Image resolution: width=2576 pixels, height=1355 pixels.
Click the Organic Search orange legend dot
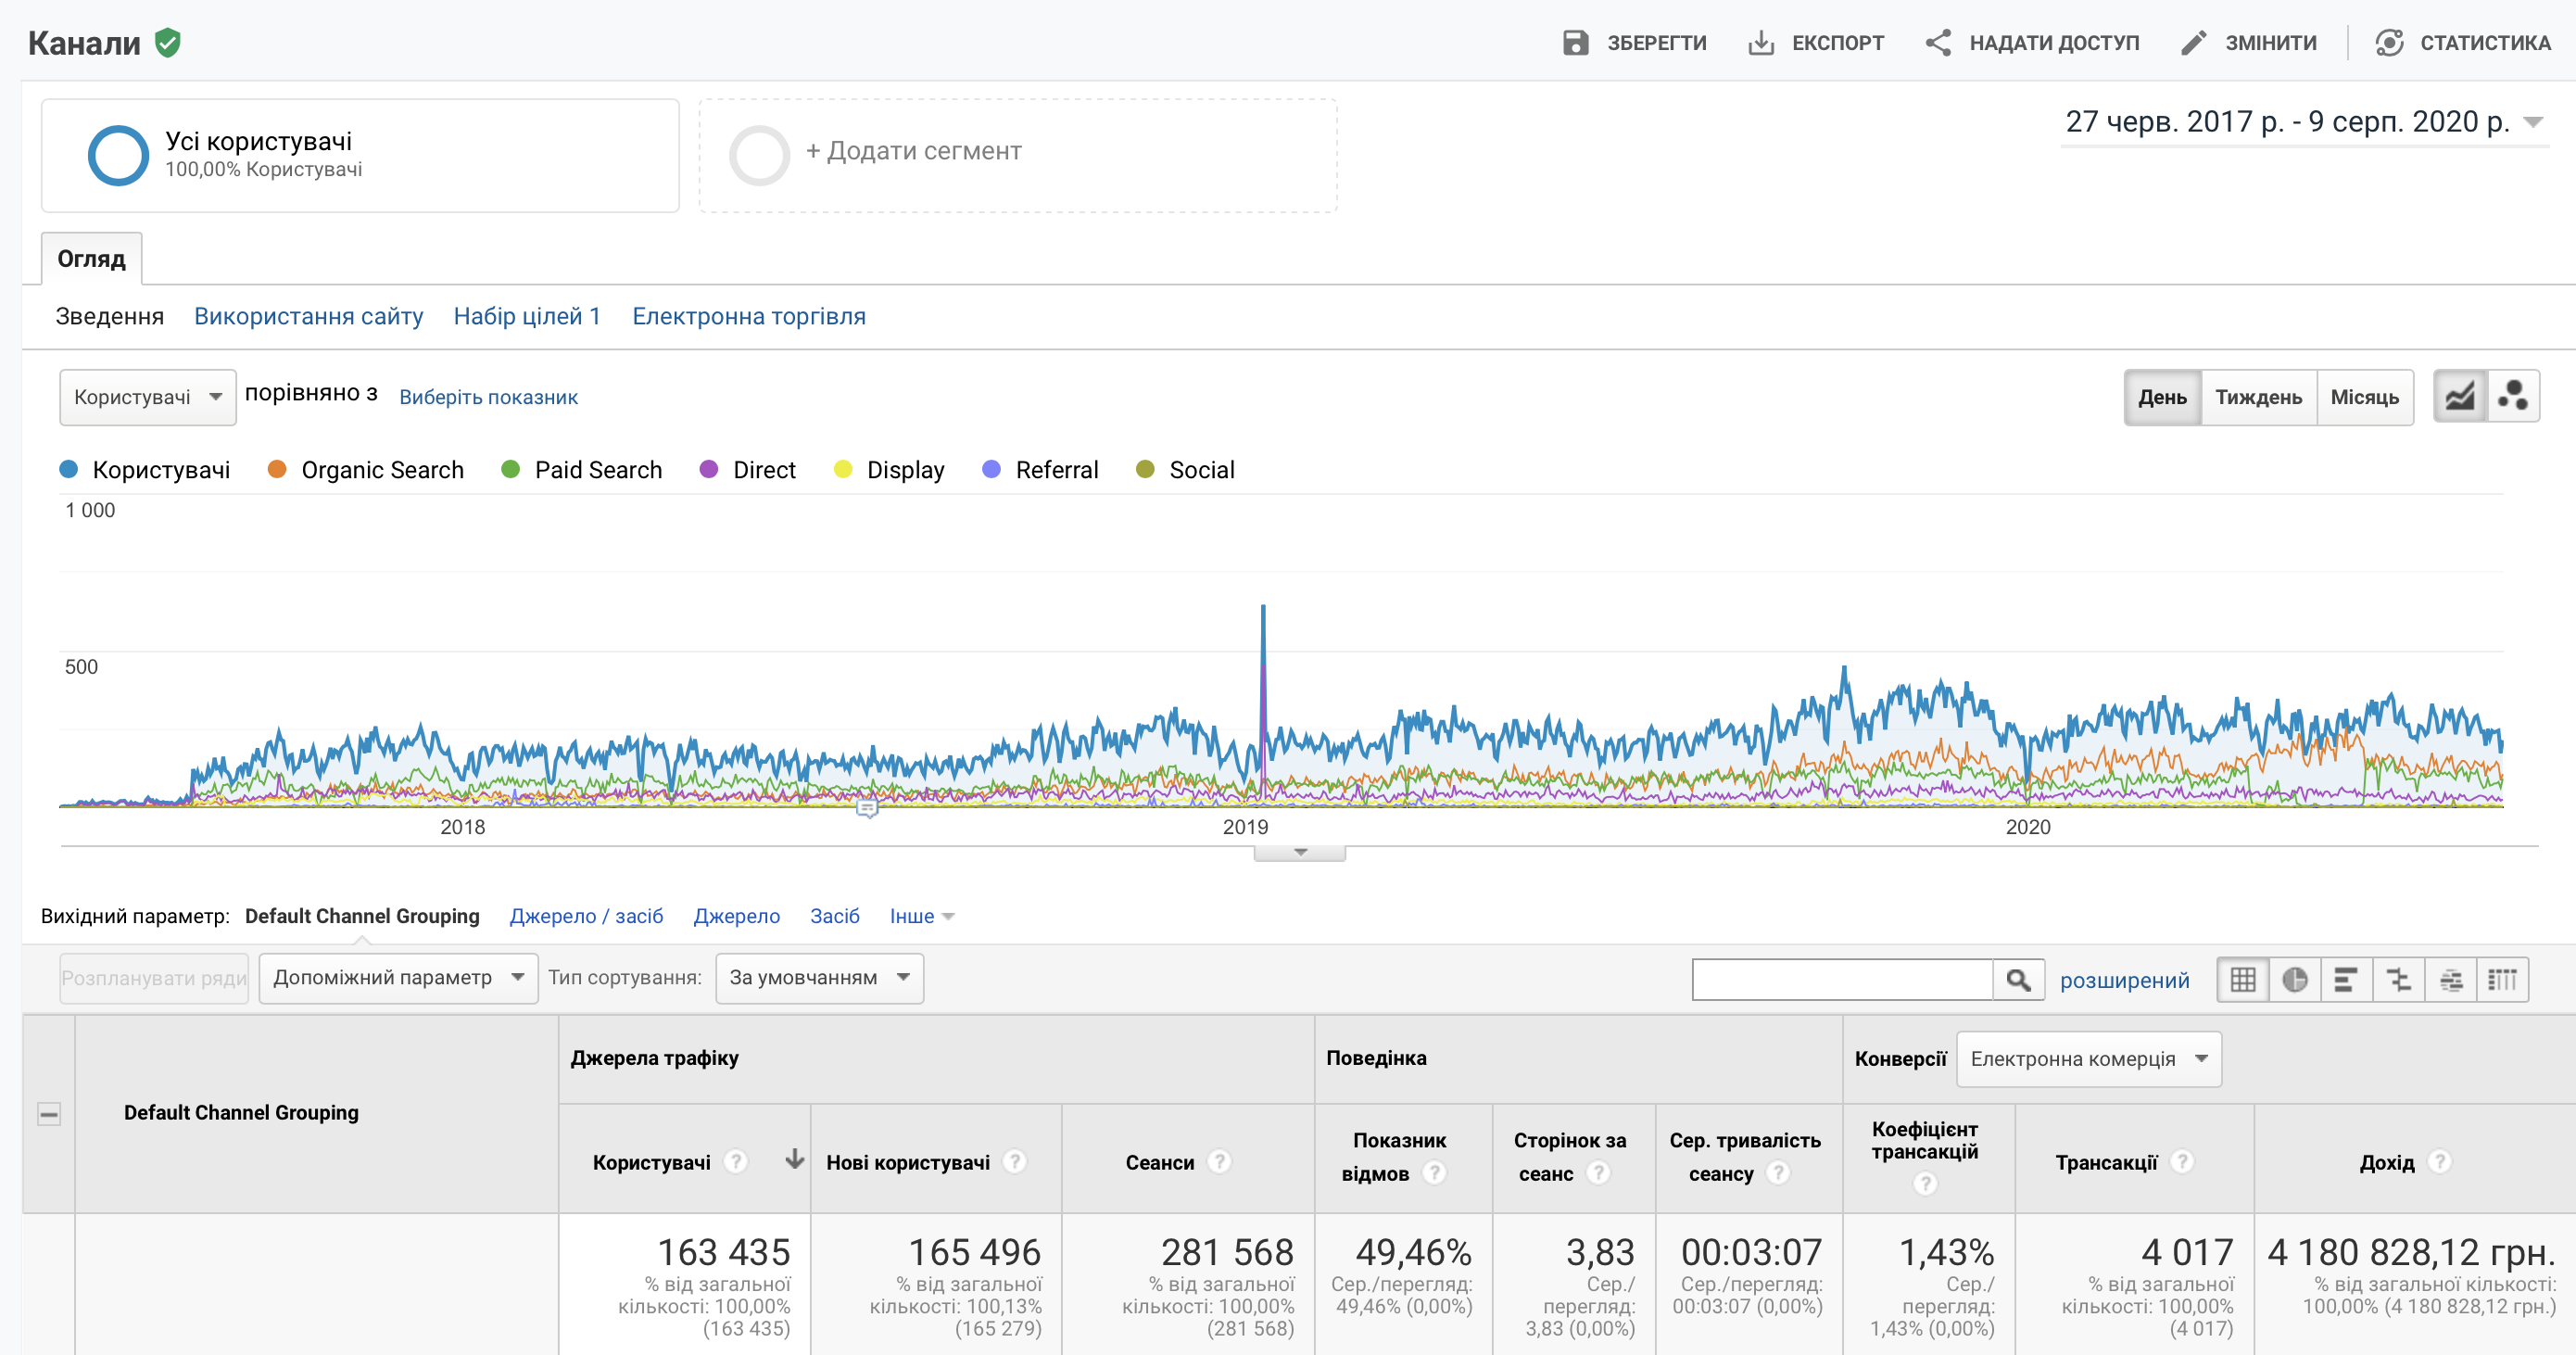tap(277, 469)
